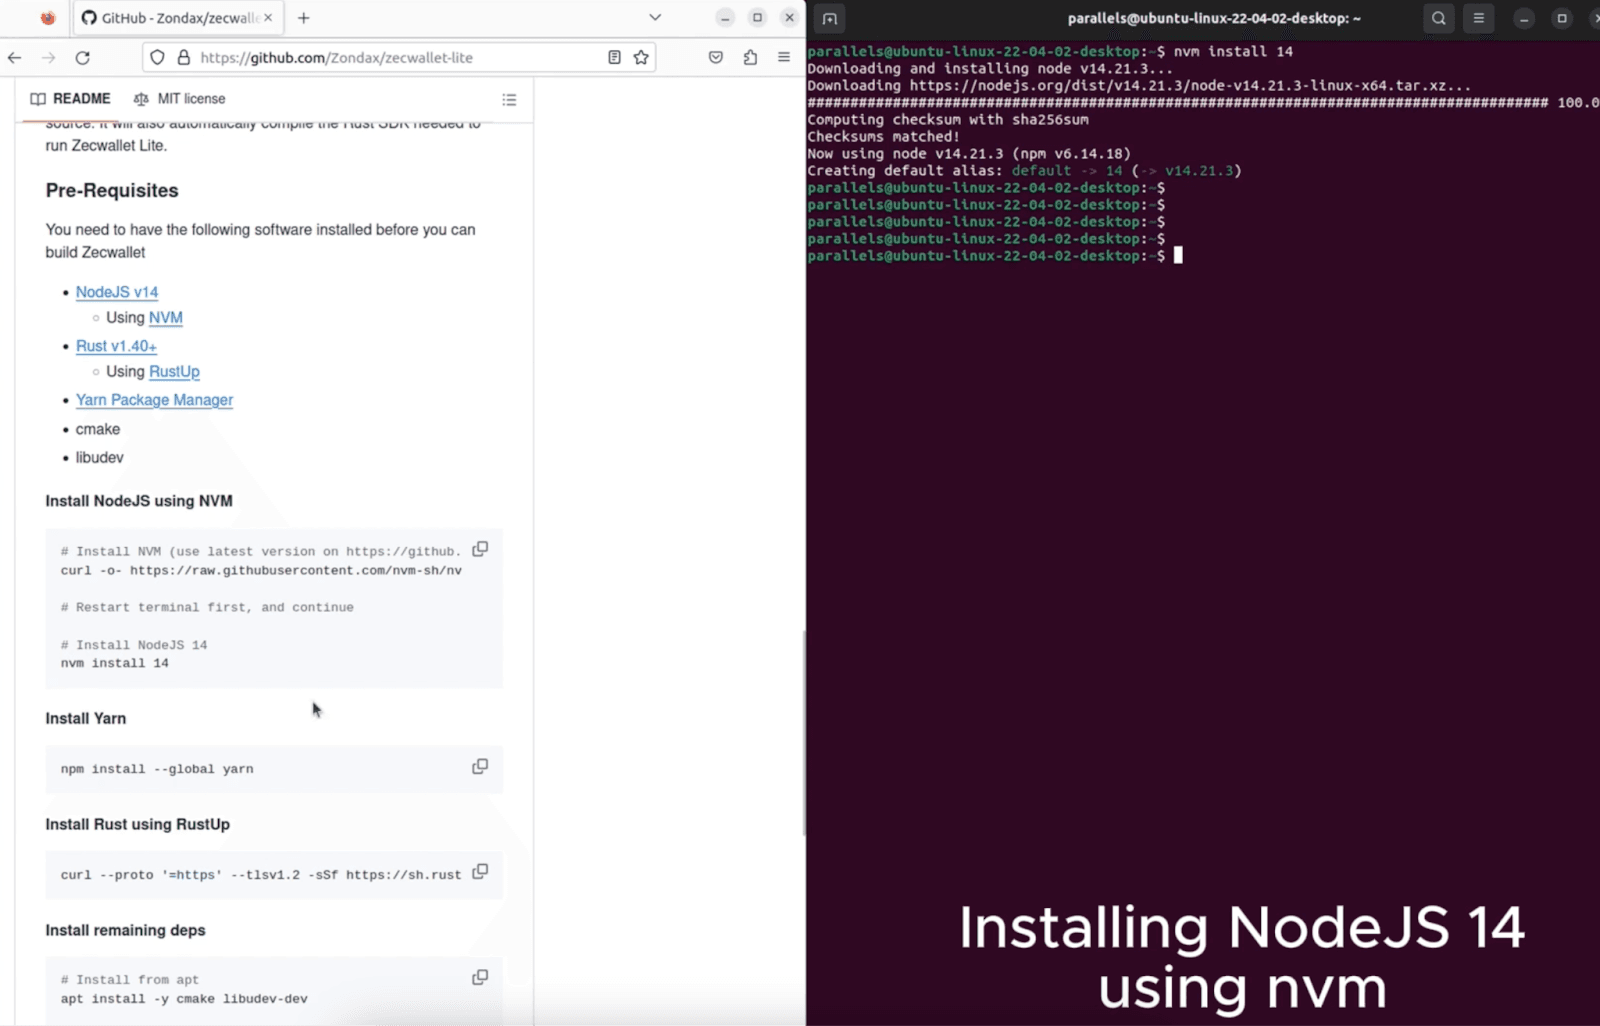
Task: Open Firefox extensions puzzle icon
Action: [750, 58]
